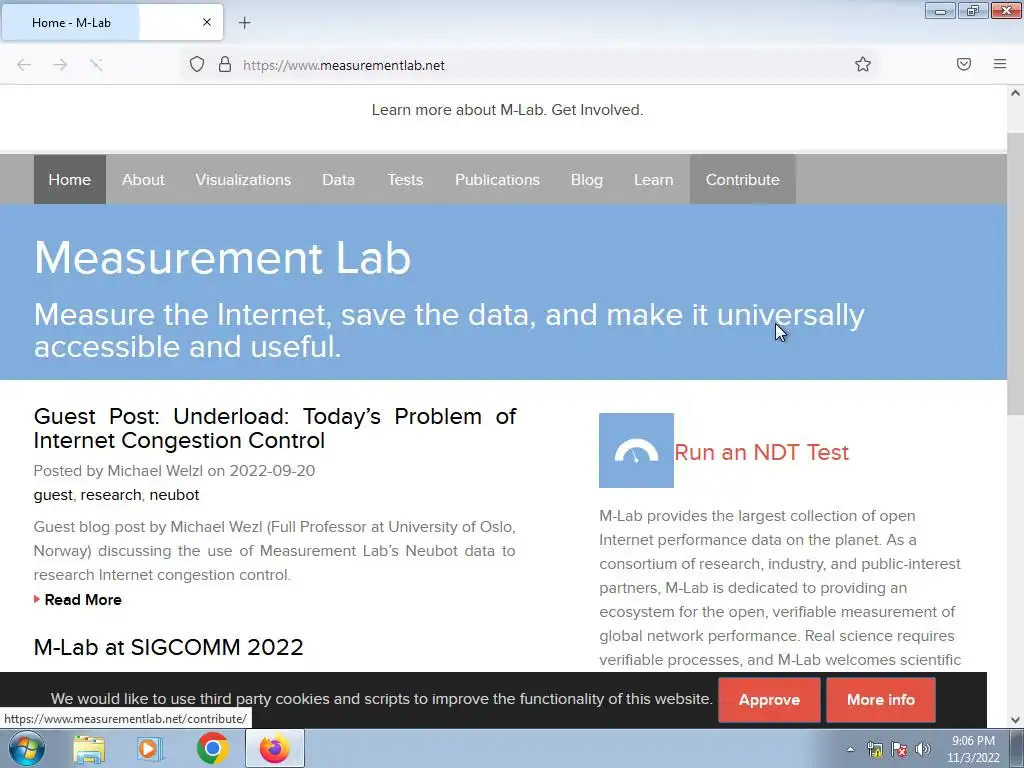This screenshot has width=1024, height=768.
Task: Go back one page
Action: pyautogui.click(x=24, y=65)
